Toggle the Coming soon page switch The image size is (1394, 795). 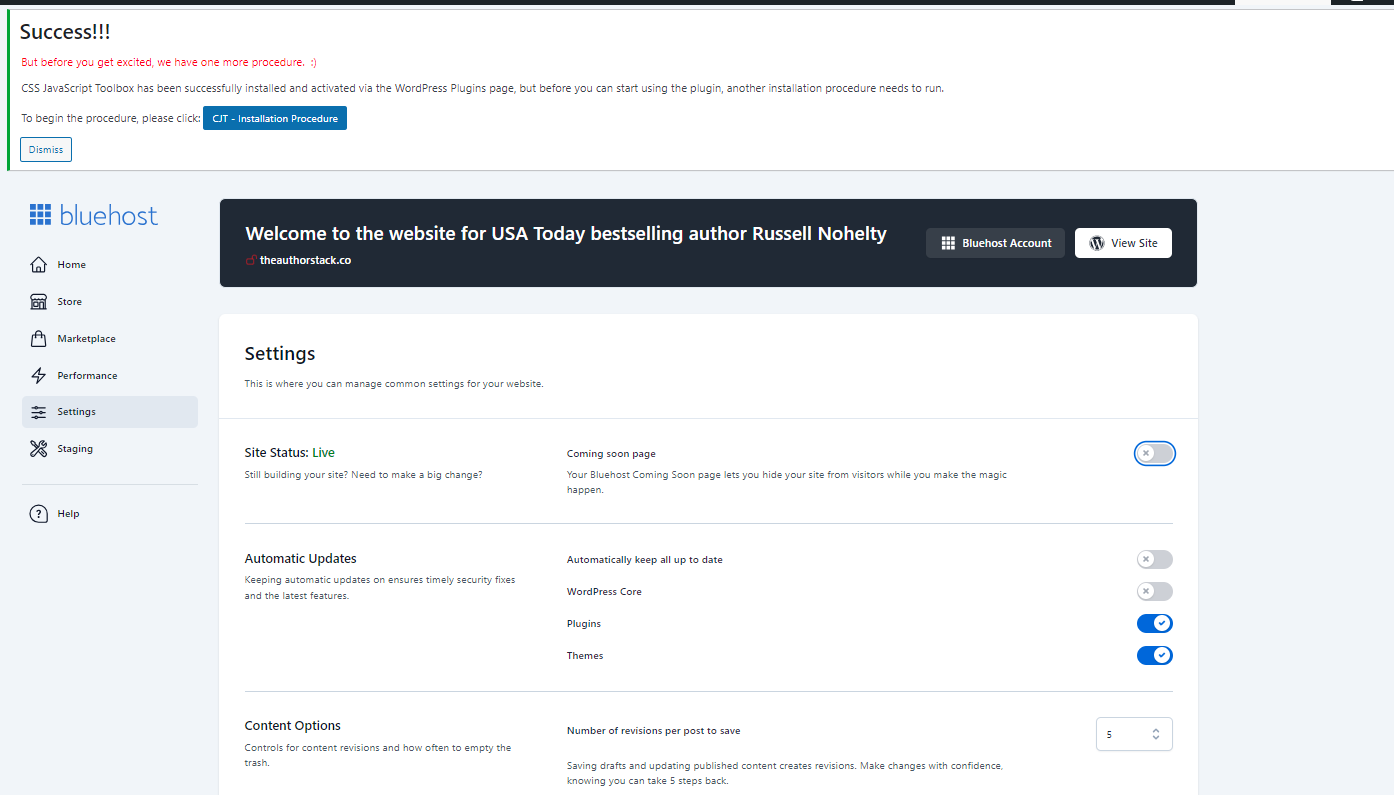[1155, 454]
